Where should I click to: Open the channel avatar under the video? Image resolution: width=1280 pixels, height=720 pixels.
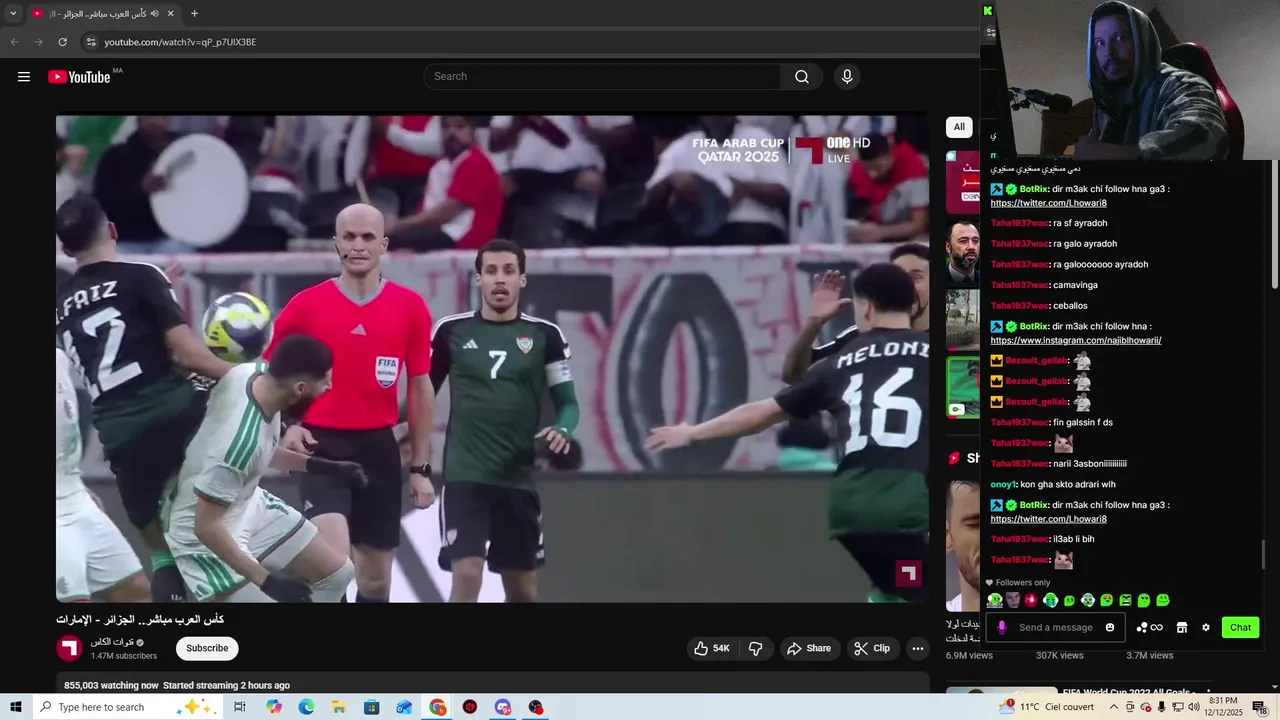click(x=69, y=648)
